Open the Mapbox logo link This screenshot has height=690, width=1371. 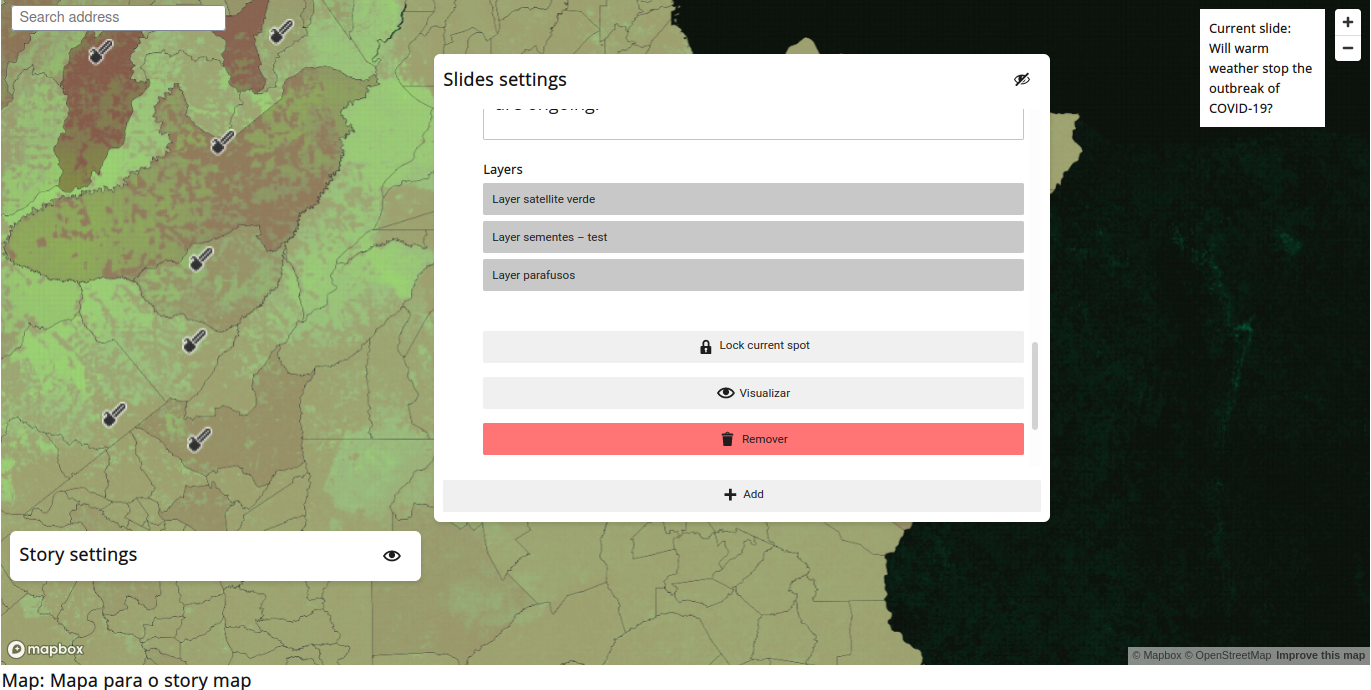tap(46, 649)
